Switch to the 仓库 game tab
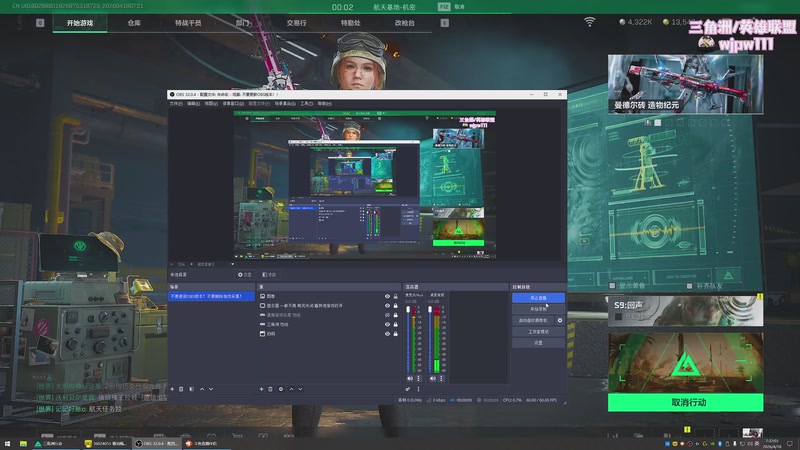Image resolution: width=800 pixels, height=450 pixels. 134,23
